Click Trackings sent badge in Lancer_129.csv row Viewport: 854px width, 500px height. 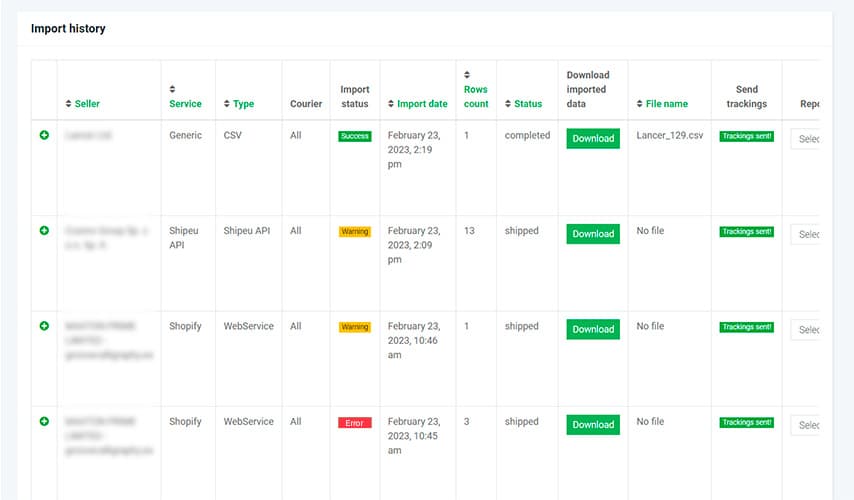[x=747, y=136]
